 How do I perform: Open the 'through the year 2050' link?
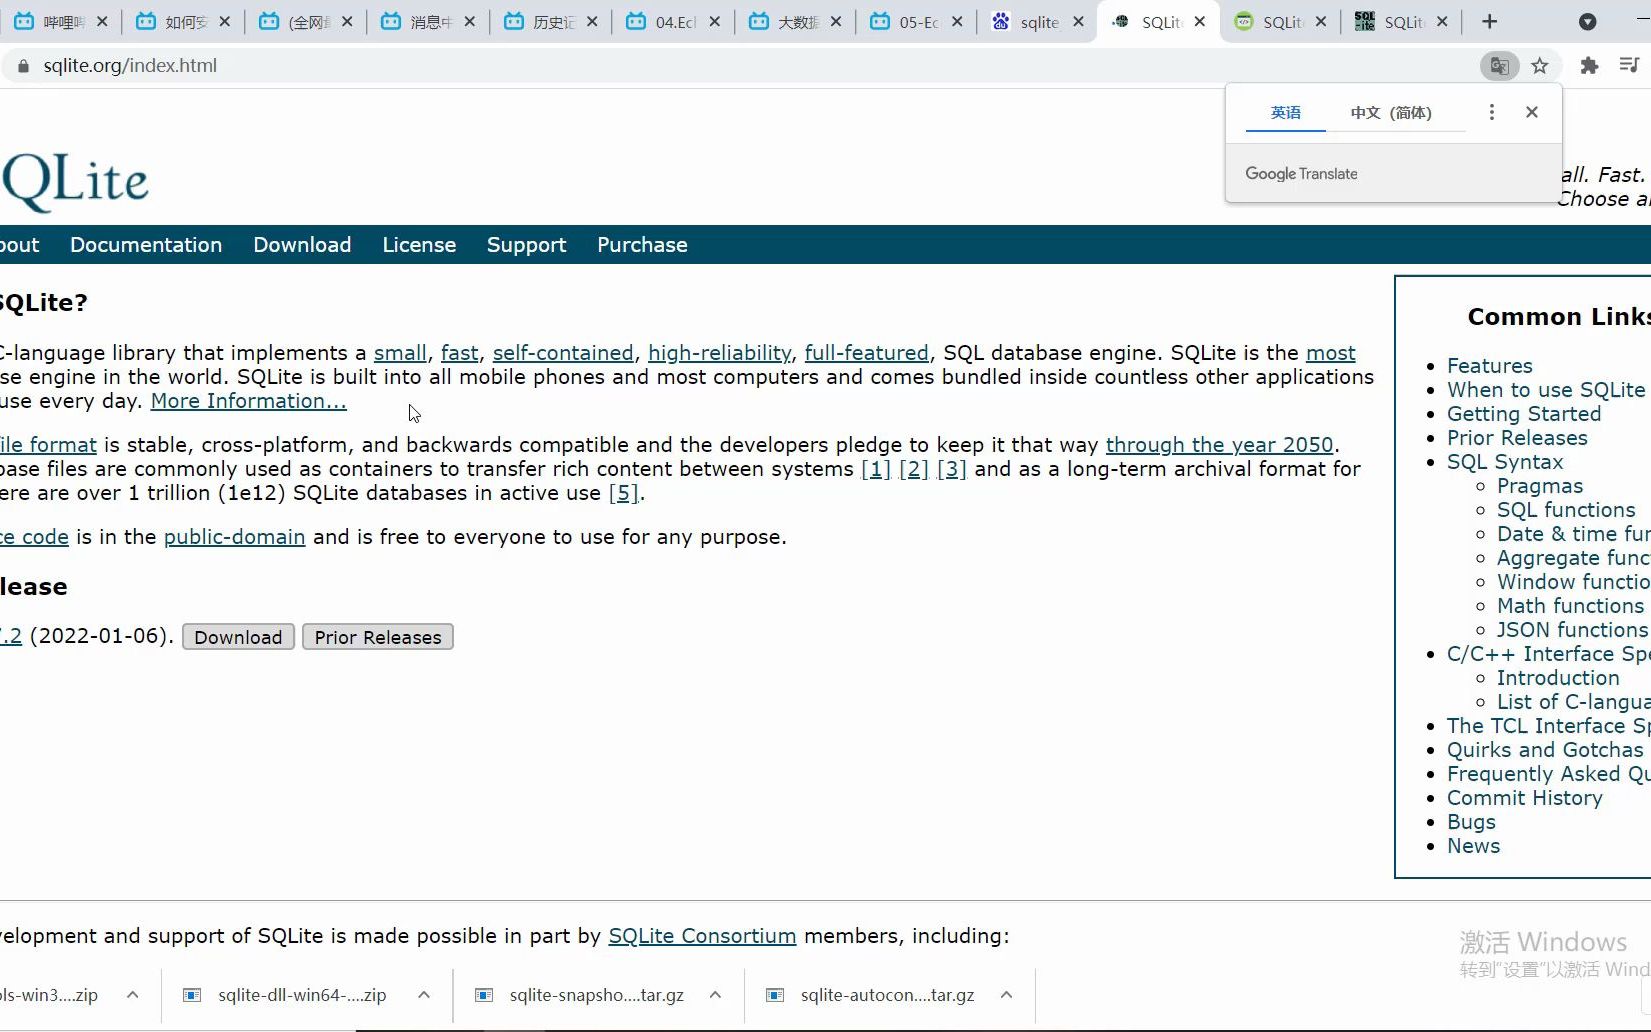point(1220,445)
